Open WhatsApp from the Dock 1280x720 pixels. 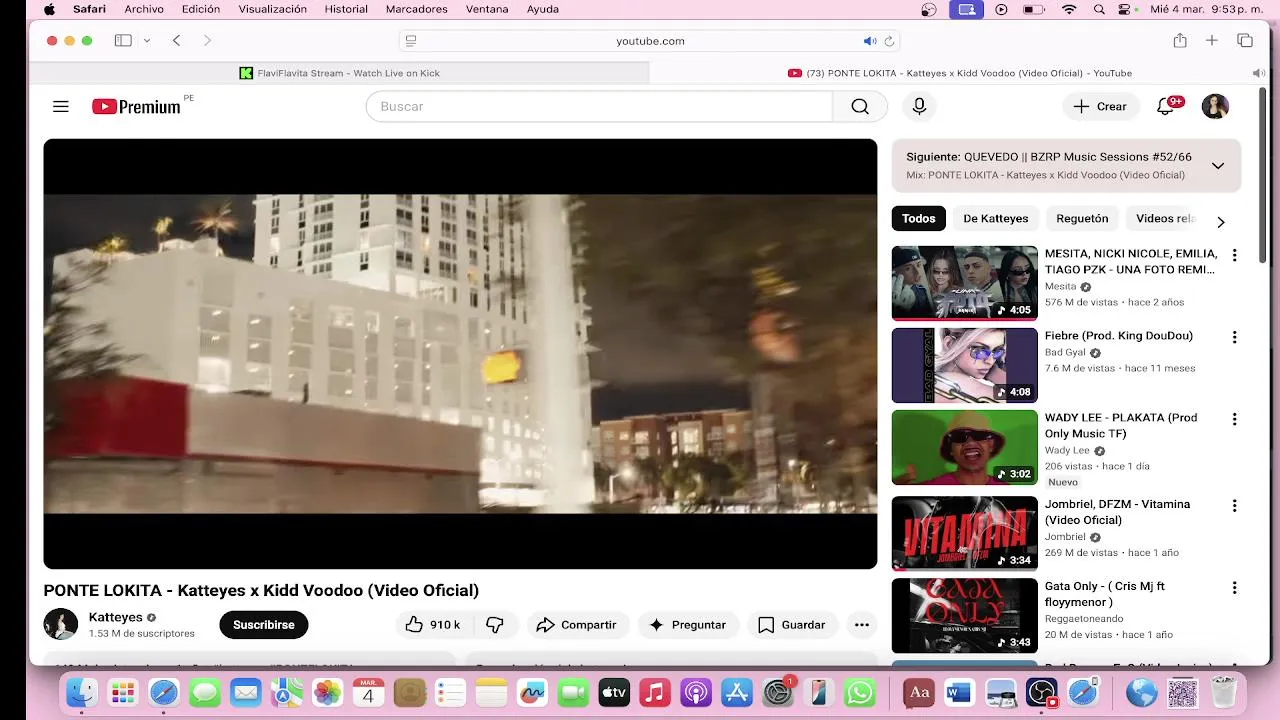point(860,692)
